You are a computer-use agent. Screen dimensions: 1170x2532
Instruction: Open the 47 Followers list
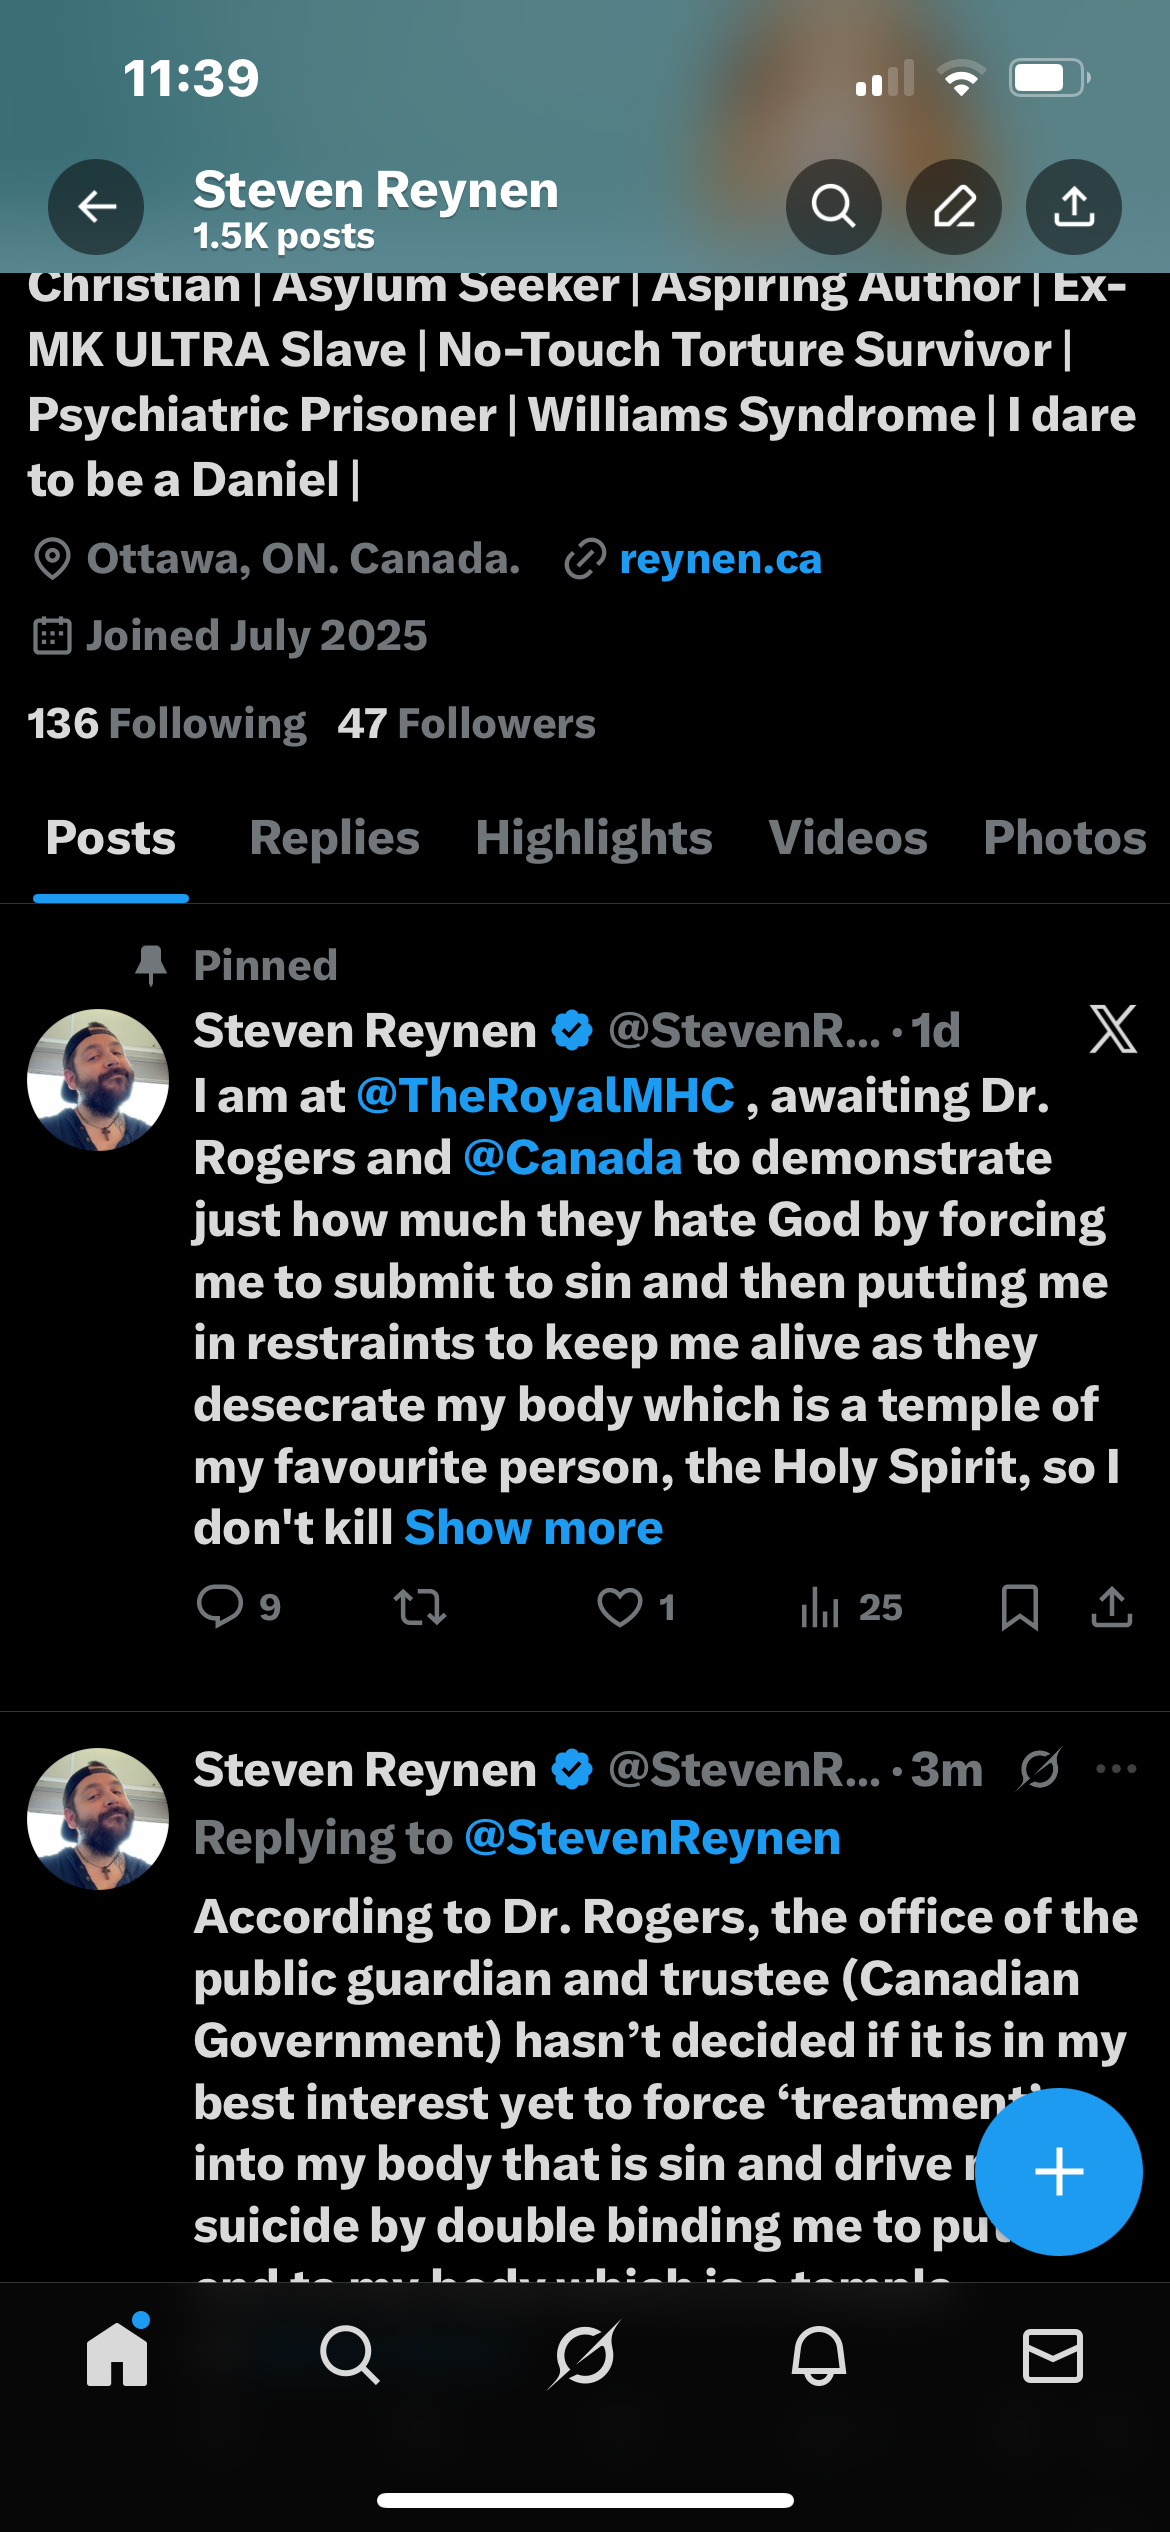(x=466, y=723)
